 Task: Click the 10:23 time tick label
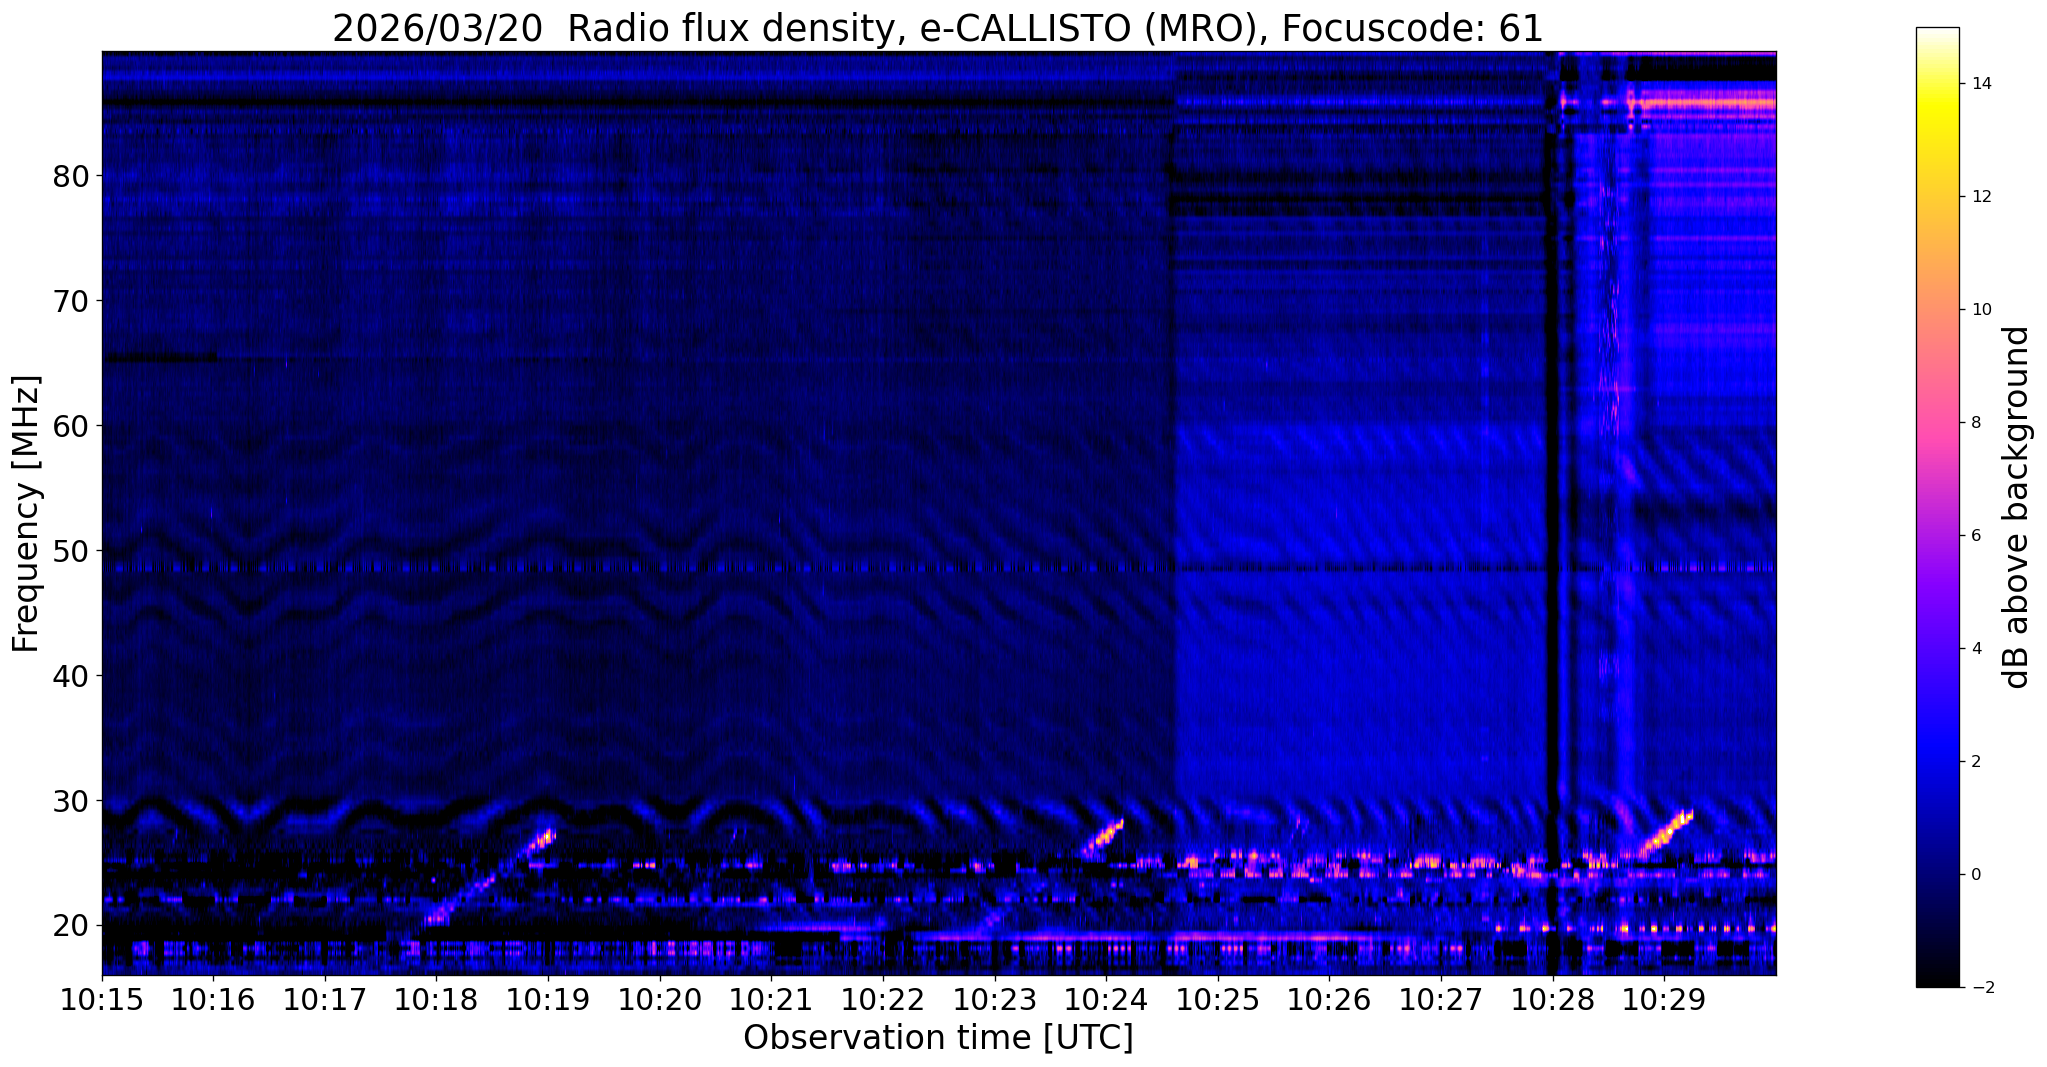pyautogui.click(x=994, y=1000)
